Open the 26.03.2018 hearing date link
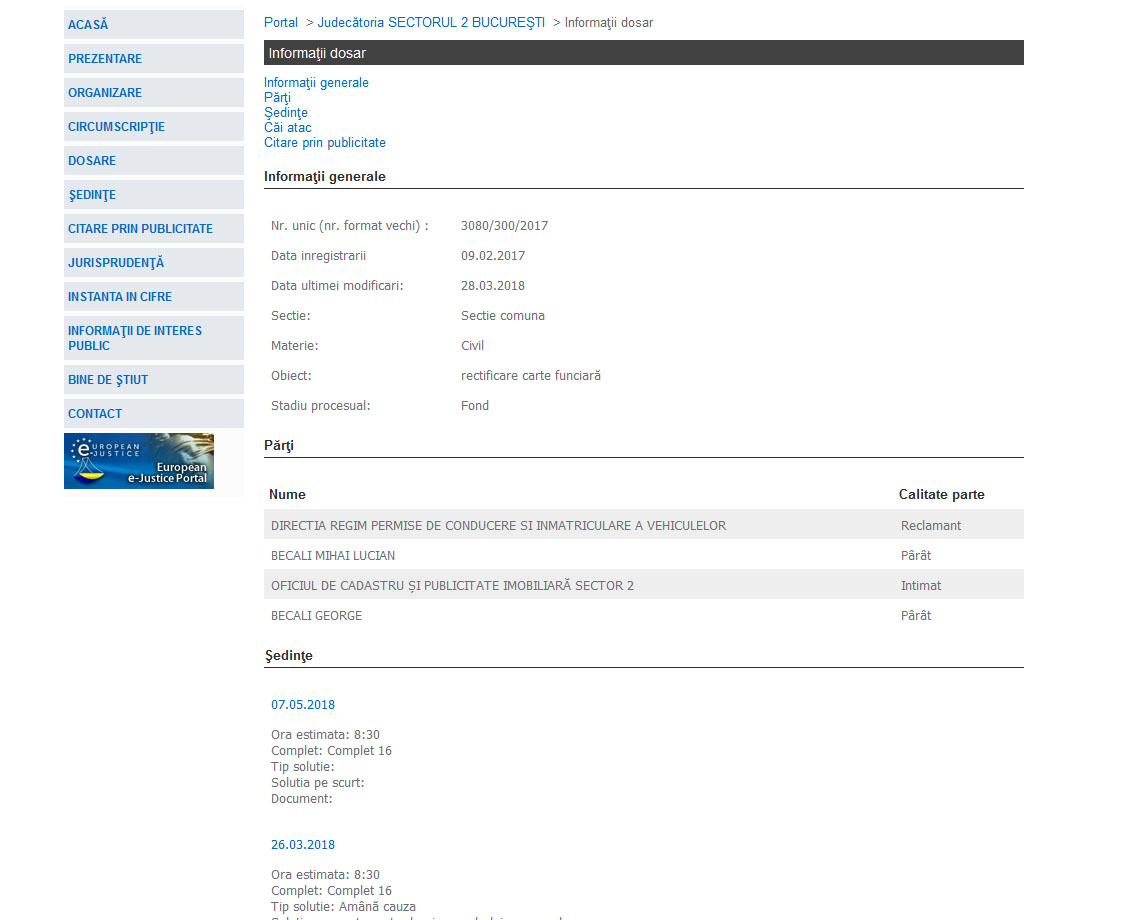The image size is (1130, 920). tap(303, 845)
